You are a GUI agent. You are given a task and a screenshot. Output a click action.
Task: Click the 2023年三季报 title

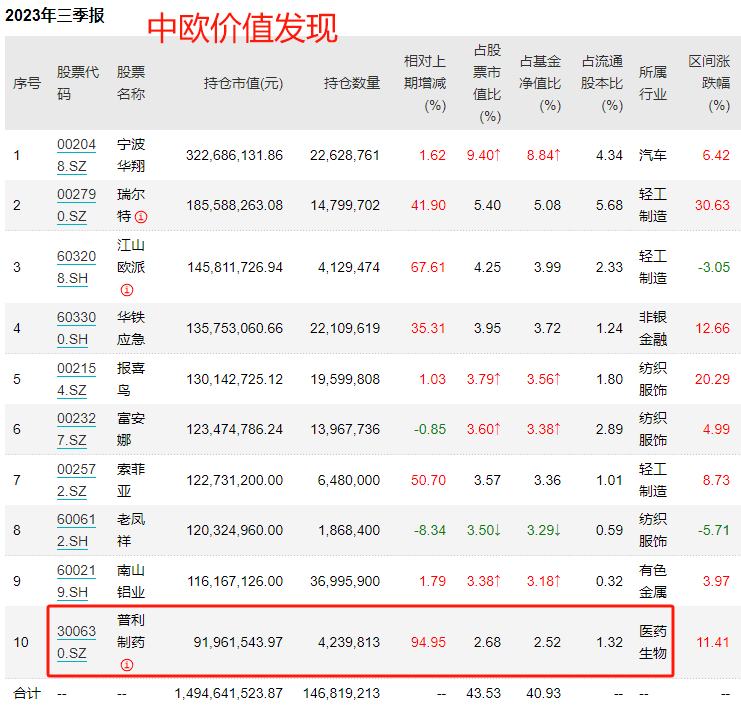tap(54, 15)
